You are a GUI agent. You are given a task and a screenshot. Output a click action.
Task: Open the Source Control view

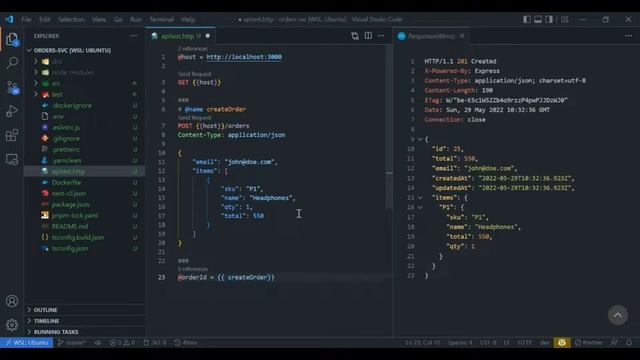pos(12,87)
